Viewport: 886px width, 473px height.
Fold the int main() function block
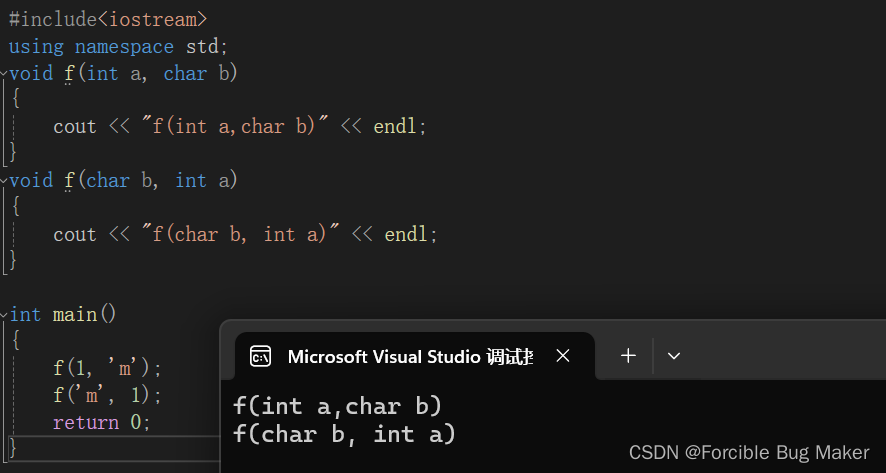pyautogui.click(x=4, y=315)
